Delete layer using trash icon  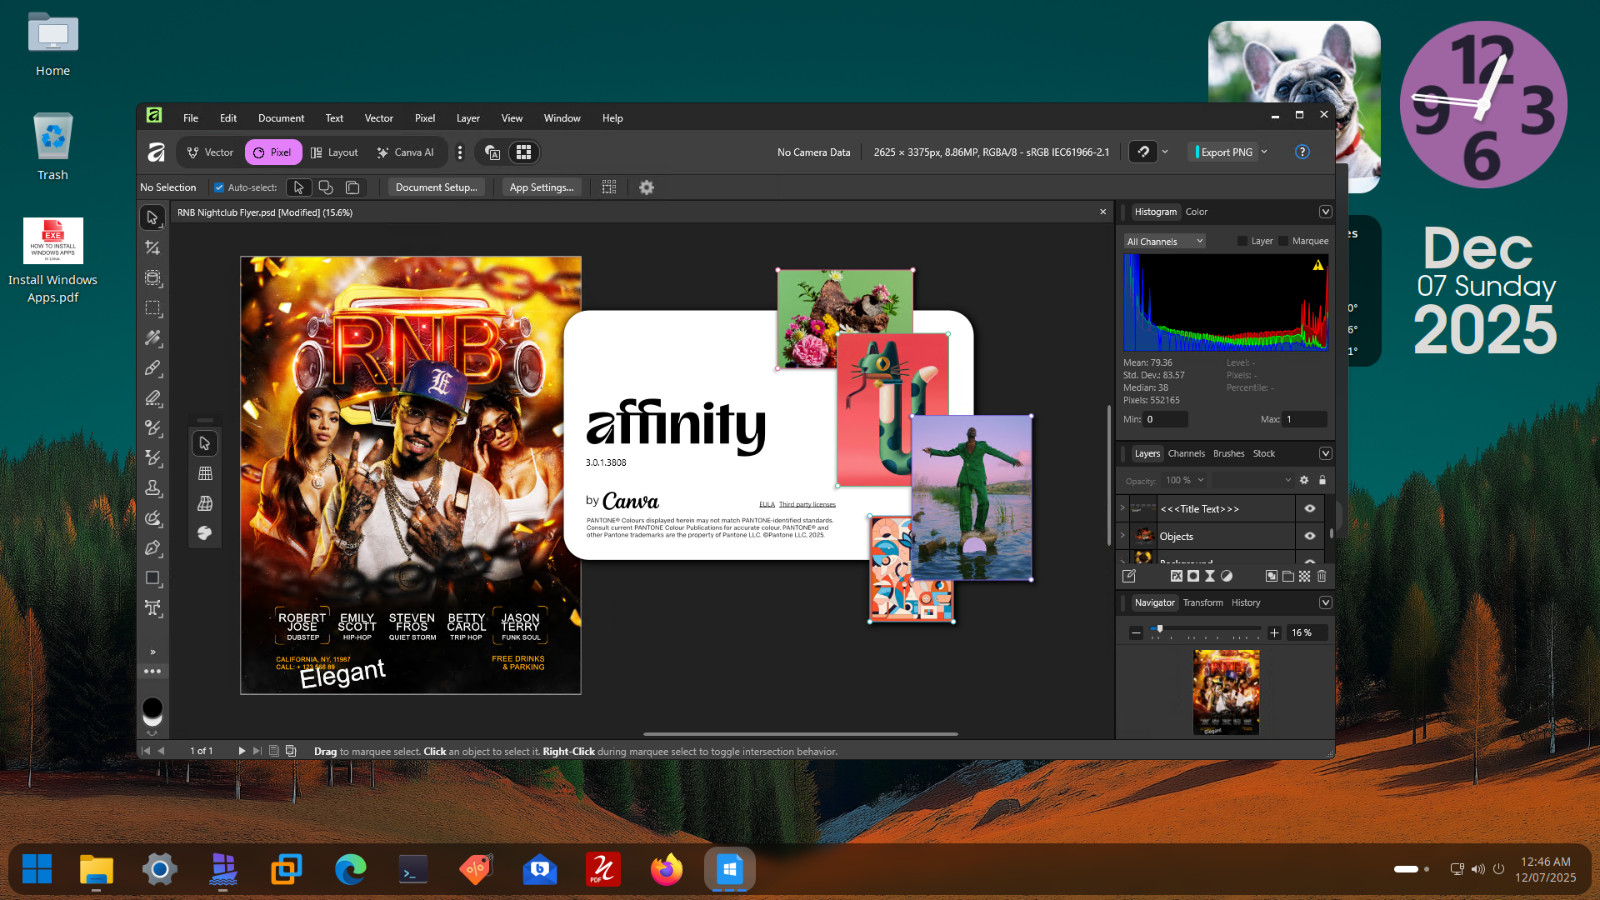[1321, 576]
